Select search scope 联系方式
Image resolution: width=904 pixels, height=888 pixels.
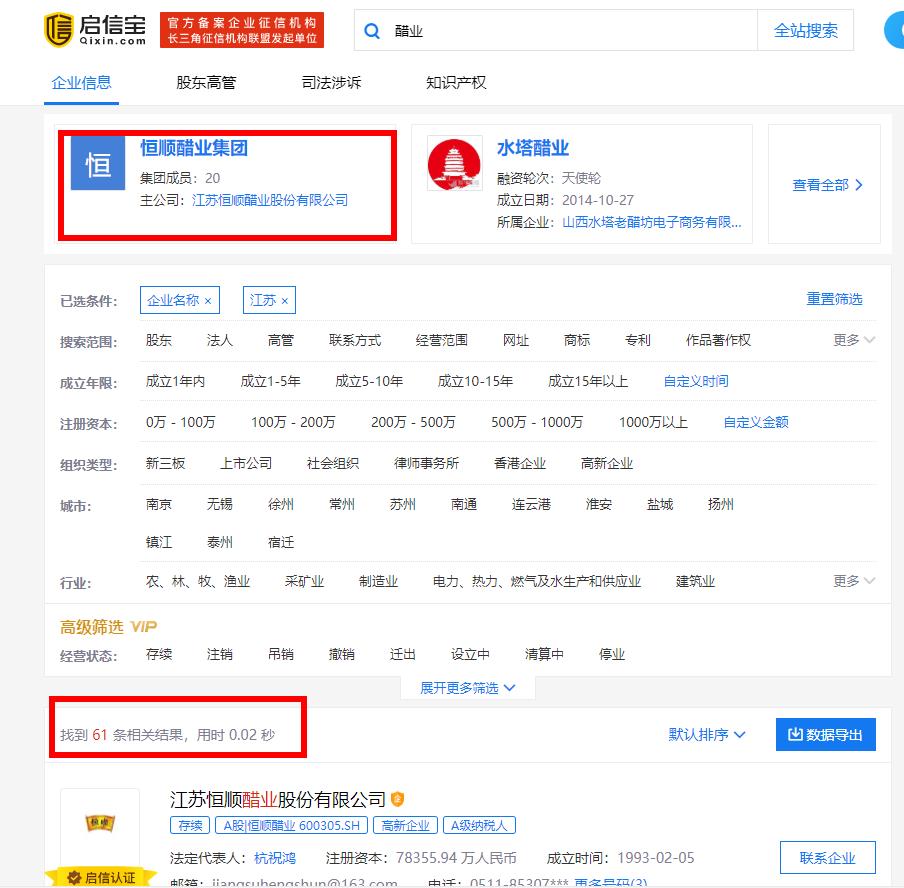(x=355, y=340)
